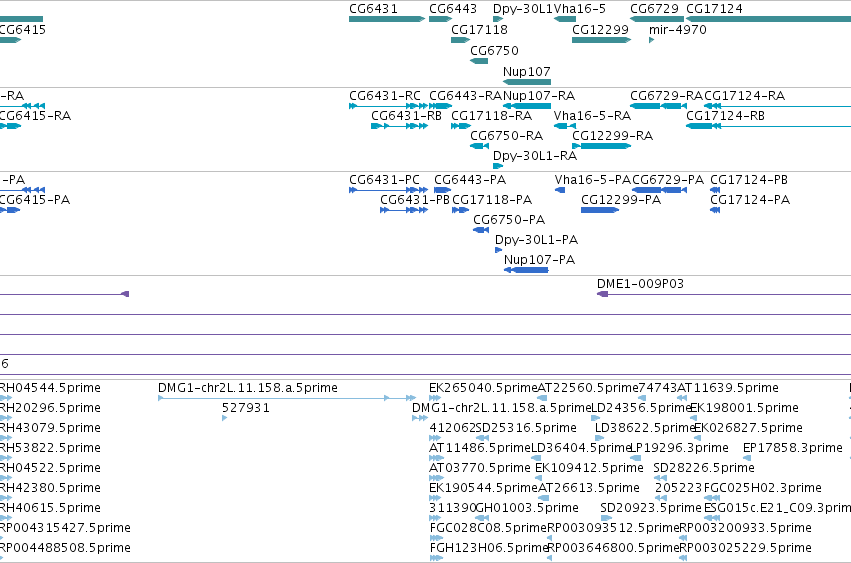
Task: Click the CG6750-PA protein label
Action: (509, 220)
